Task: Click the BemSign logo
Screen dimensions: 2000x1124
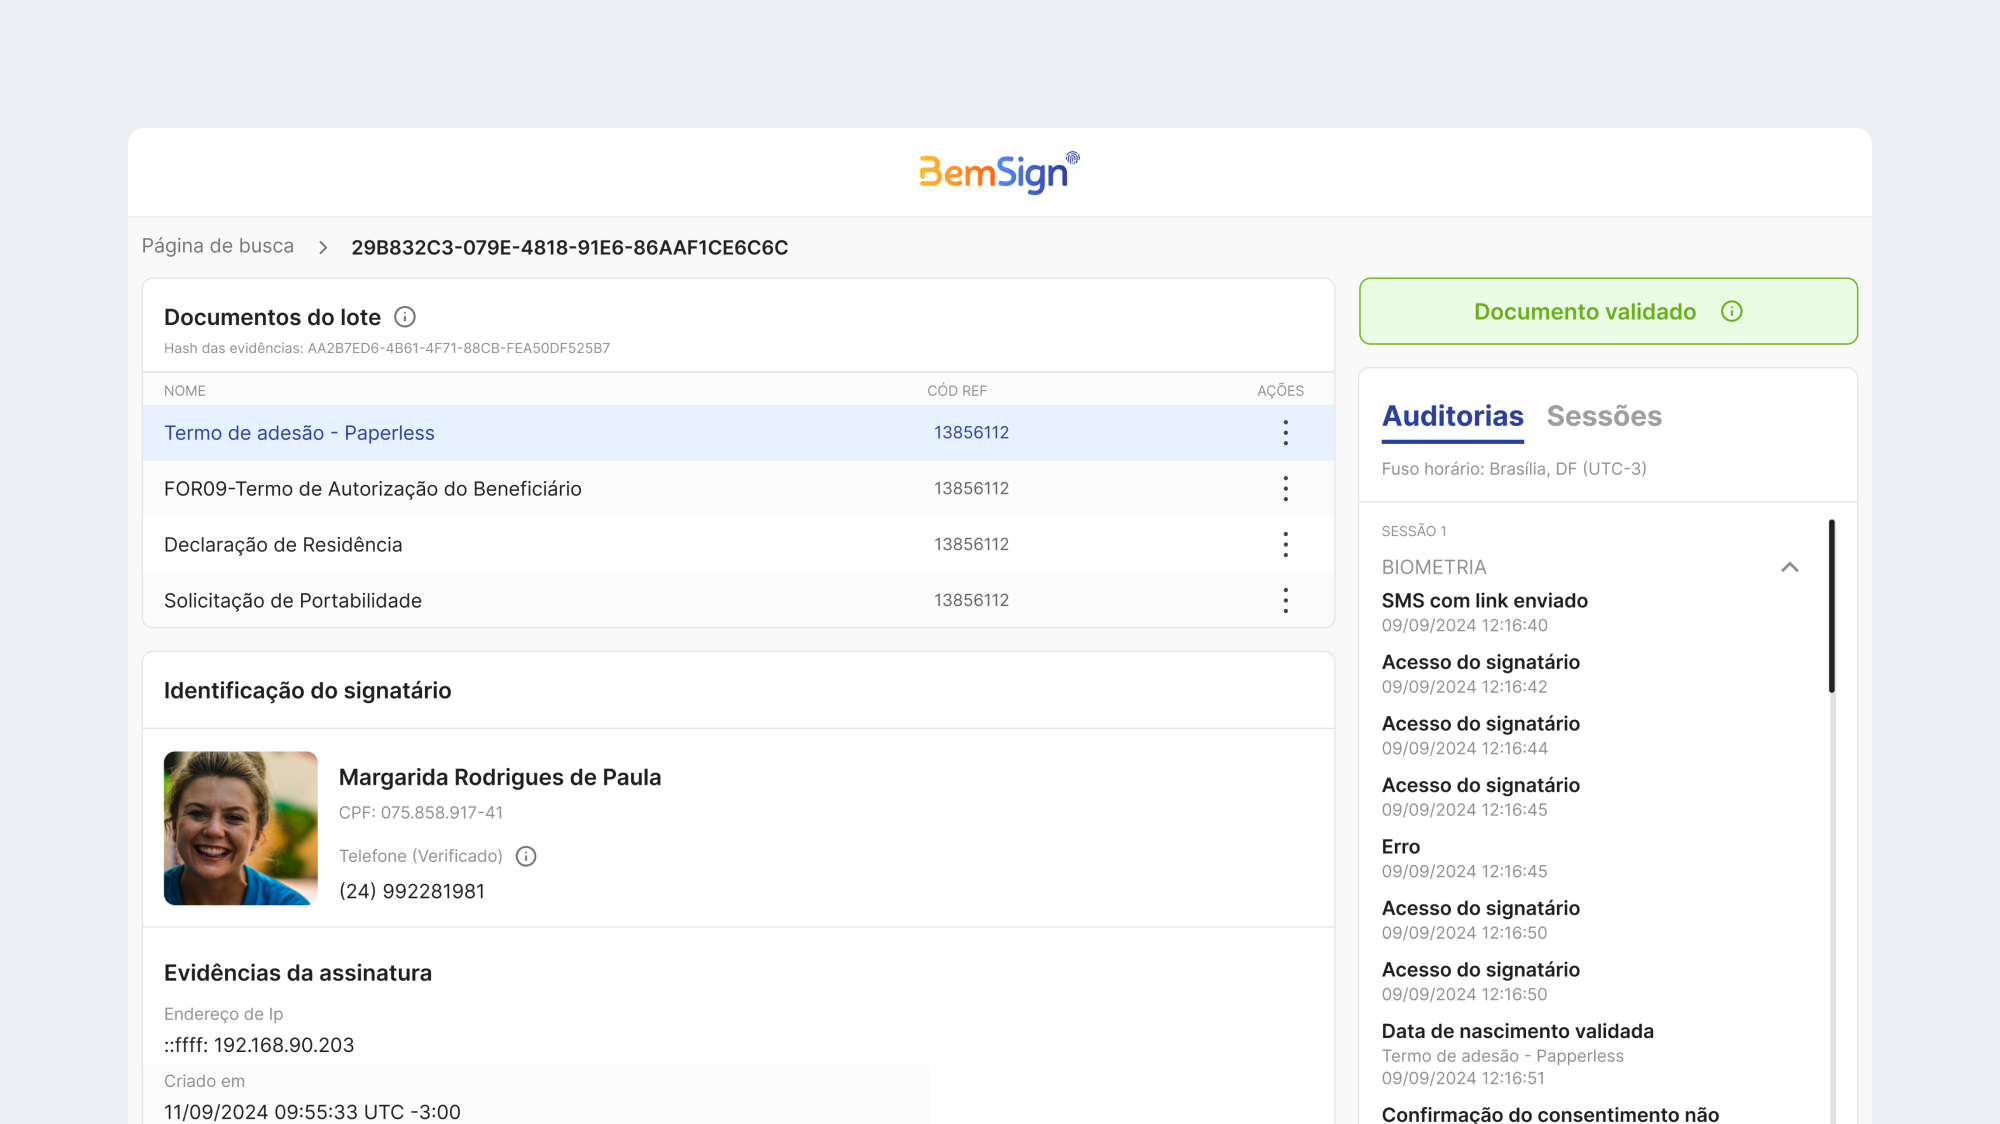Action: (x=999, y=172)
